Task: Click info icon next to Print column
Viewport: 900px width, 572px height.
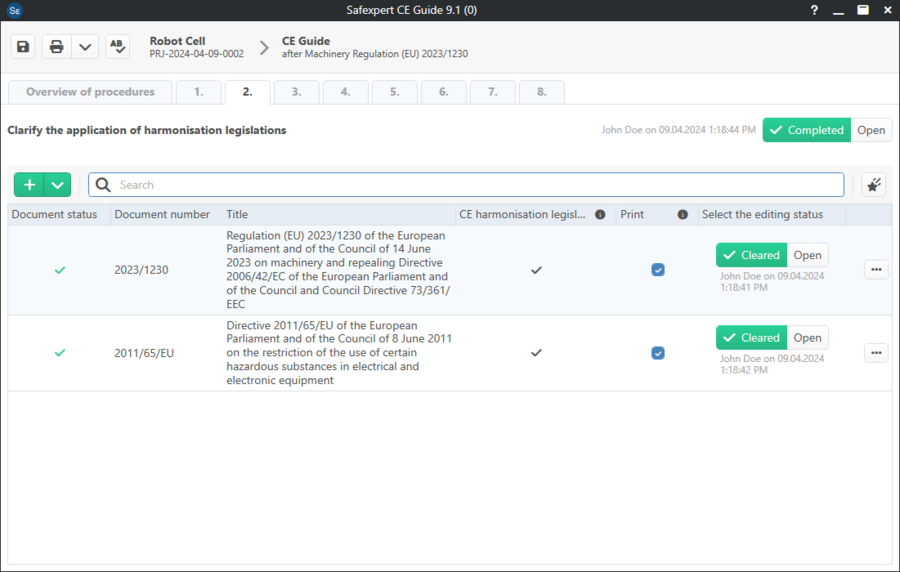Action: pos(682,214)
